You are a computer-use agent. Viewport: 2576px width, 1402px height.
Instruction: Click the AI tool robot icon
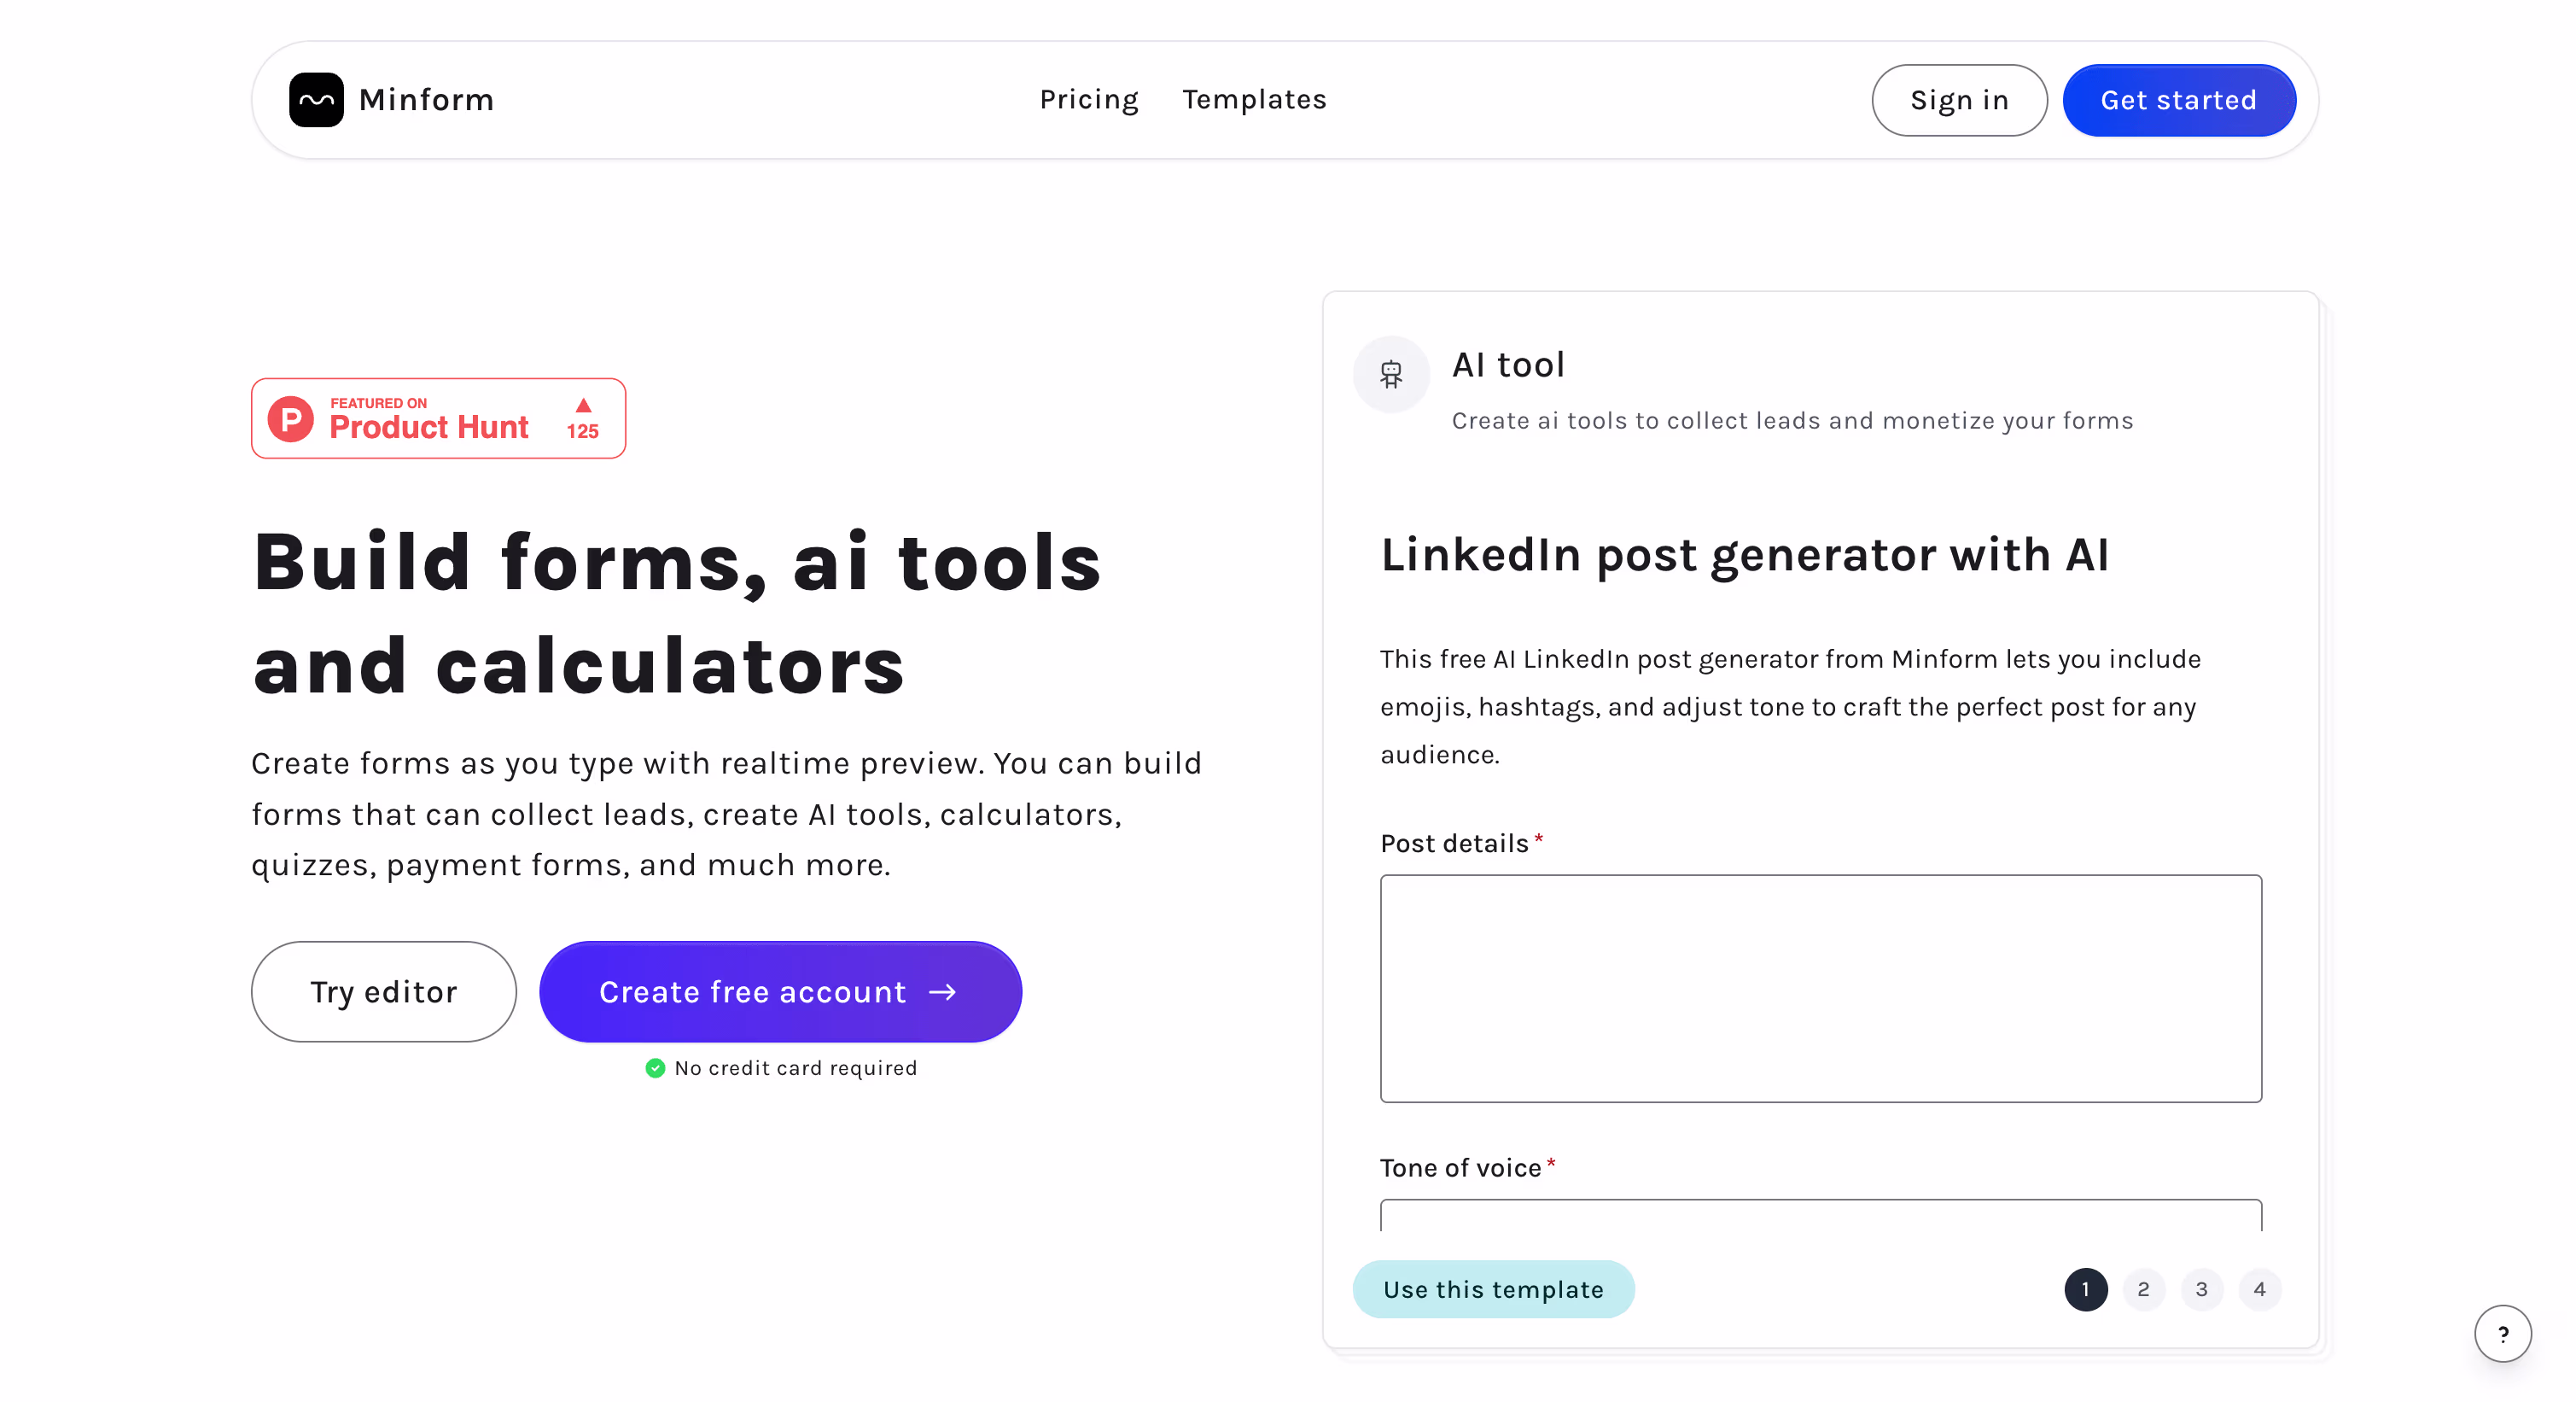1391,375
